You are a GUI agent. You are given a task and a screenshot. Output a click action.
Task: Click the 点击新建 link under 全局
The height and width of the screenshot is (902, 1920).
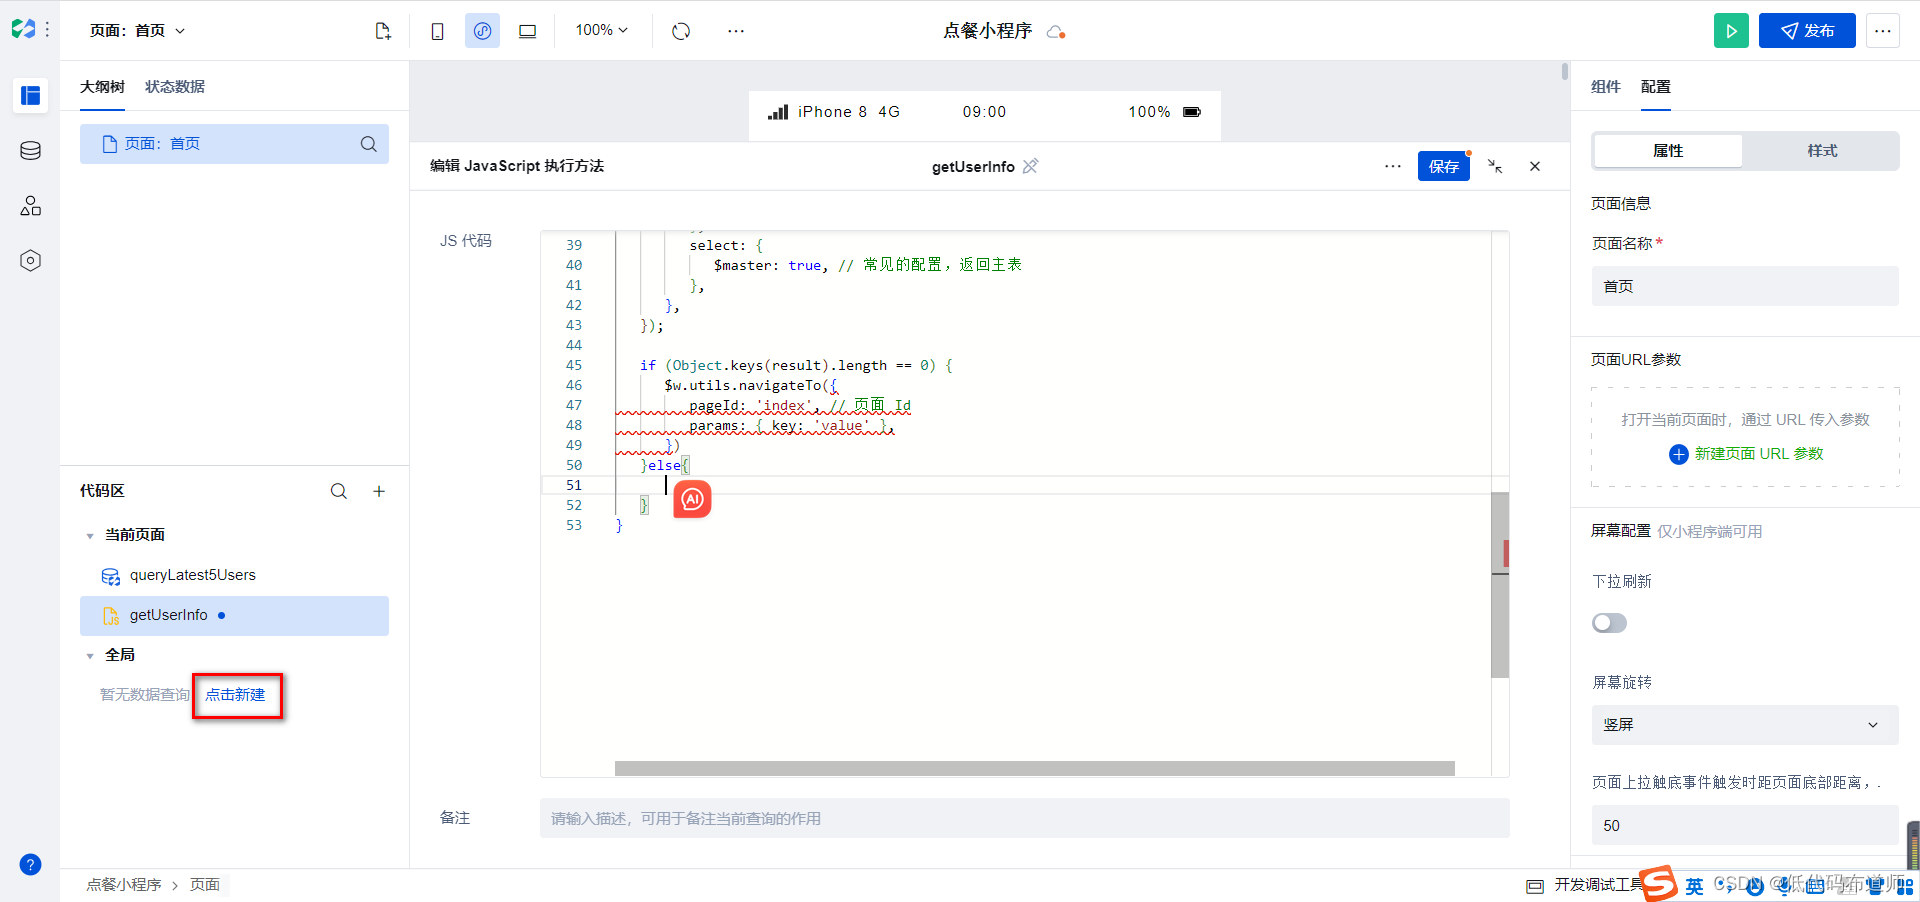point(236,695)
